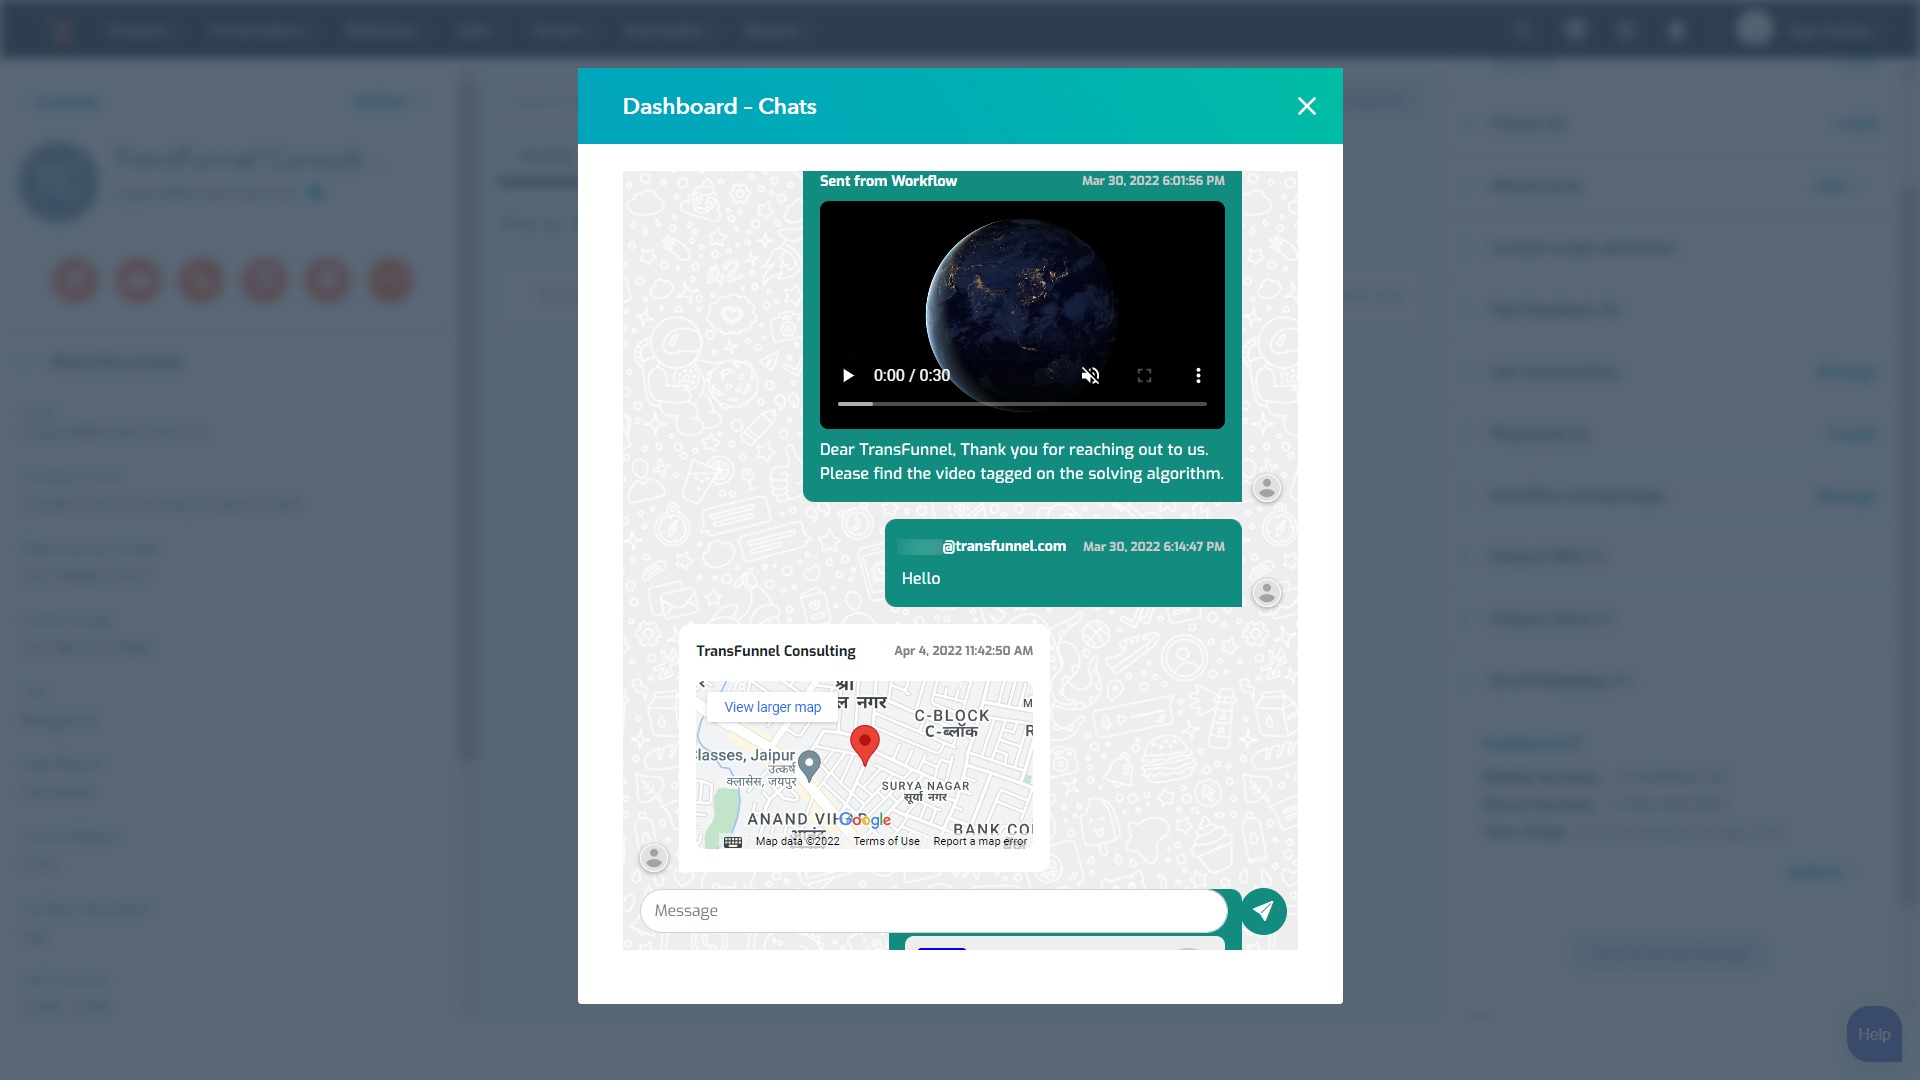
Task: Close the Dashboard - Chats dialog
Action: tap(1306, 106)
